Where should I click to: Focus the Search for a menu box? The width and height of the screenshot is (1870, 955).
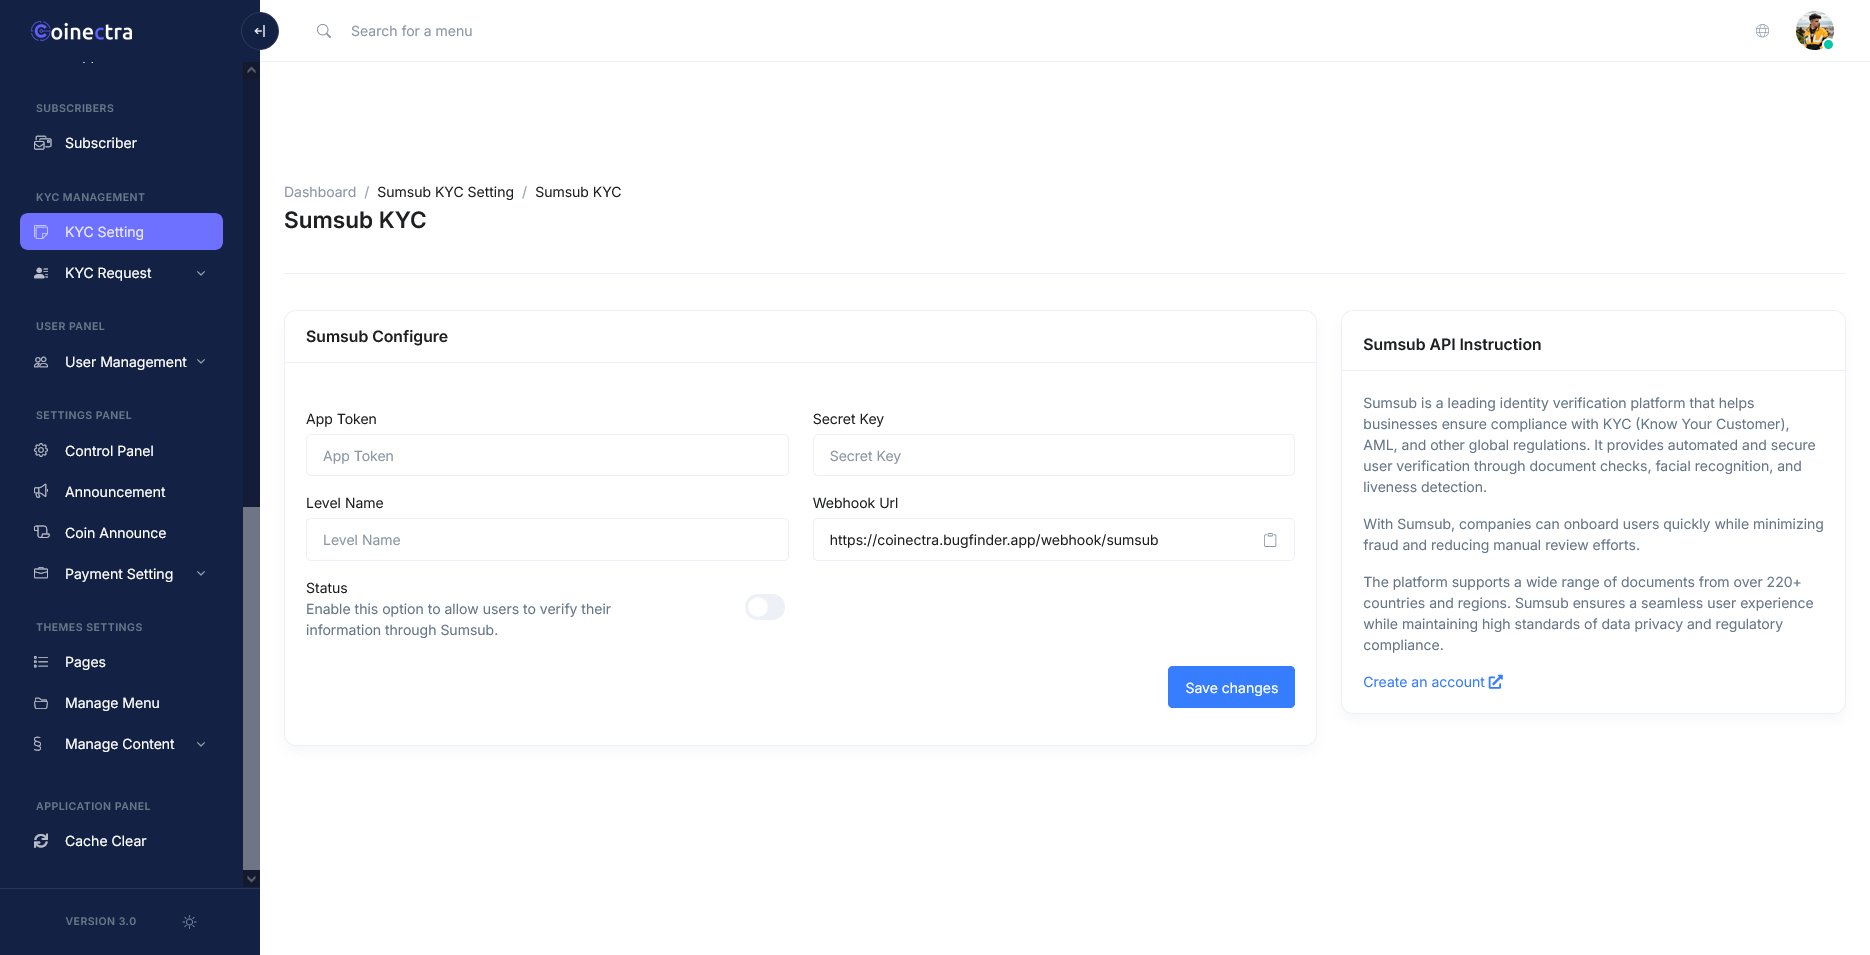412,31
